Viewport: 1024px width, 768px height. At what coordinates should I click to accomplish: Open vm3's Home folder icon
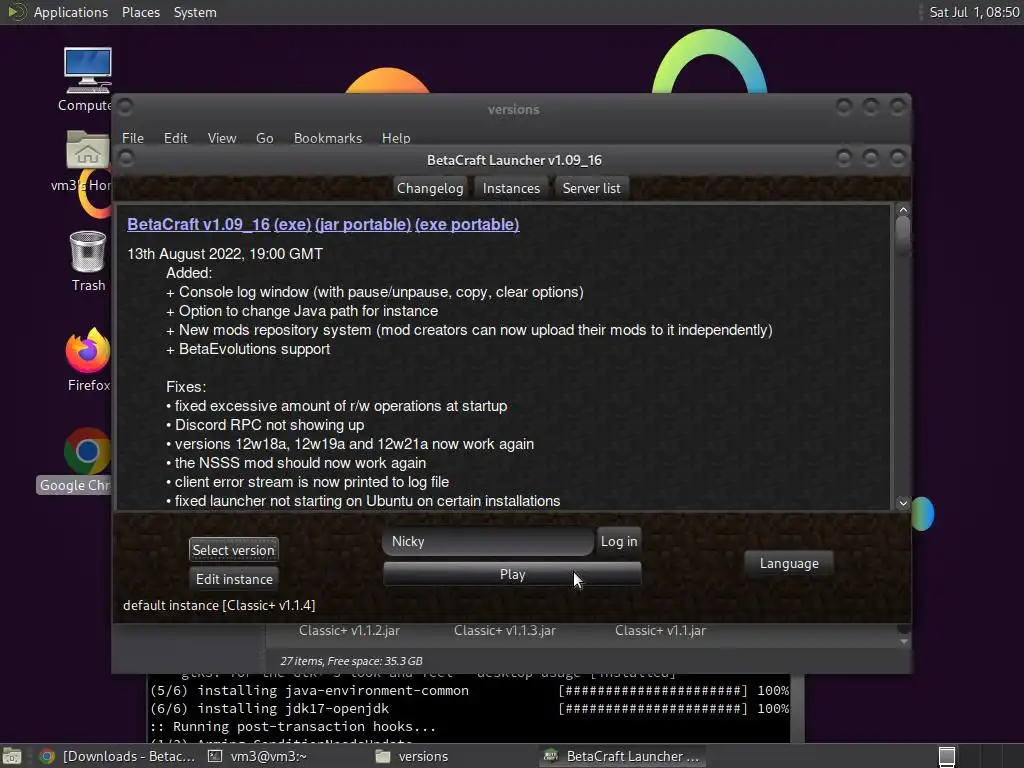click(87, 161)
